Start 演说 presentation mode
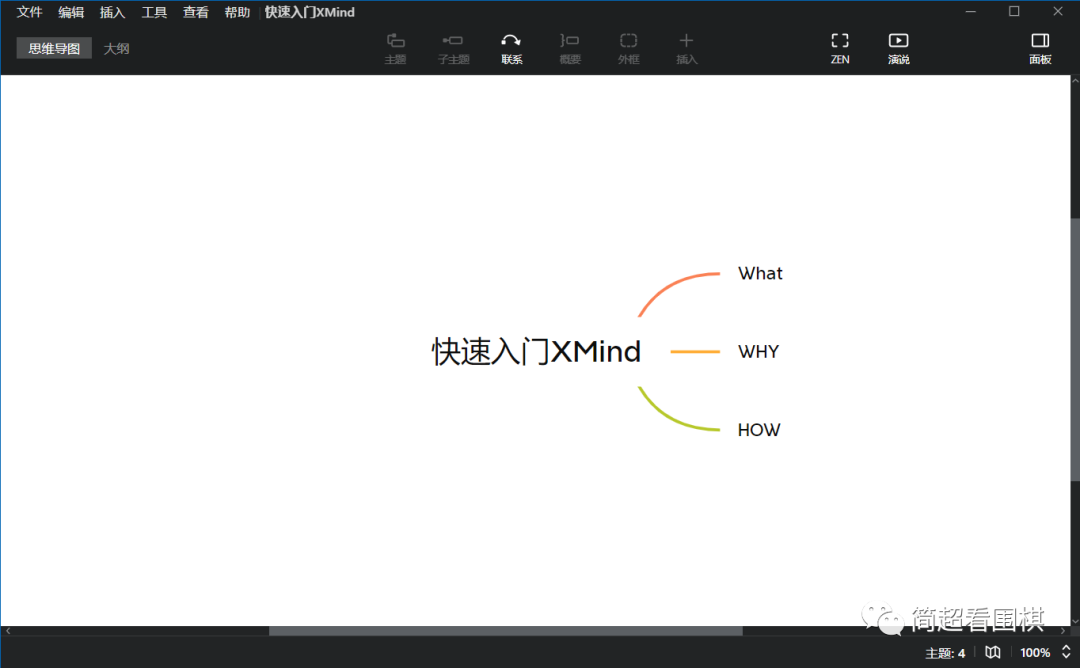Image resolution: width=1080 pixels, height=668 pixels. click(x=898, y=48)
